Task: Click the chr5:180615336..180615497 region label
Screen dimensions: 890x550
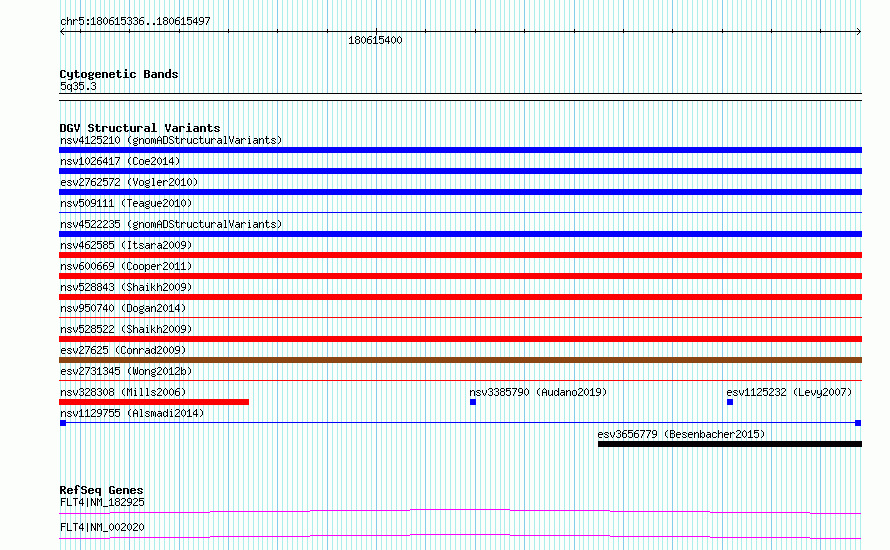Action: tap(135, 21)
